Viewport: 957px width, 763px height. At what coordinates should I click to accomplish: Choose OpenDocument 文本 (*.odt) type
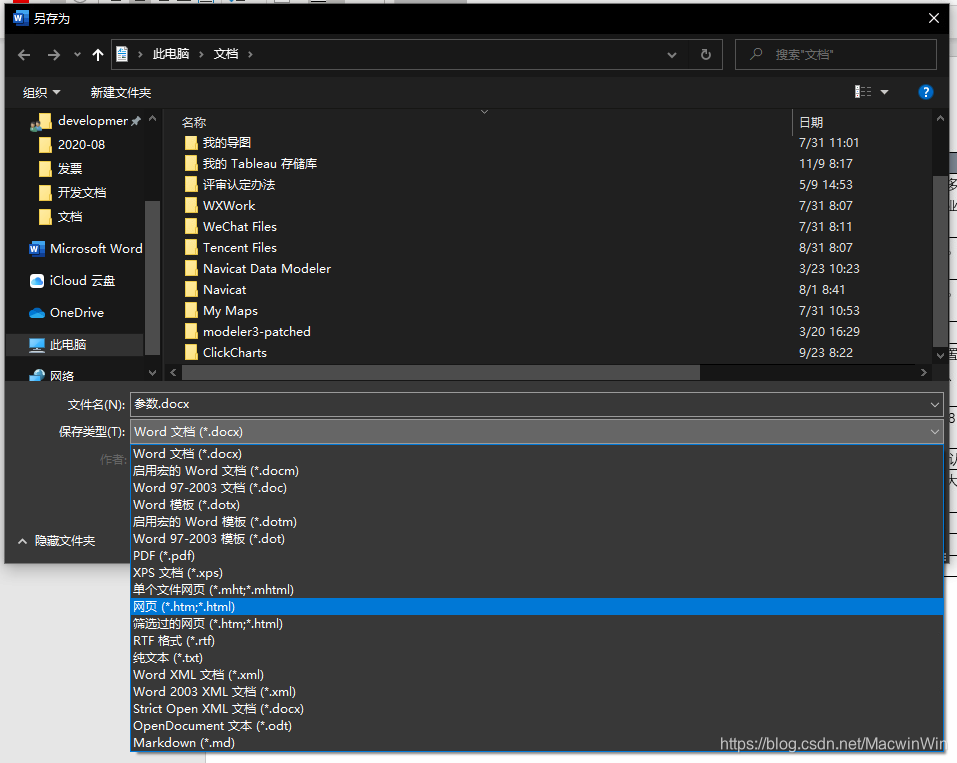click(537, 726)
